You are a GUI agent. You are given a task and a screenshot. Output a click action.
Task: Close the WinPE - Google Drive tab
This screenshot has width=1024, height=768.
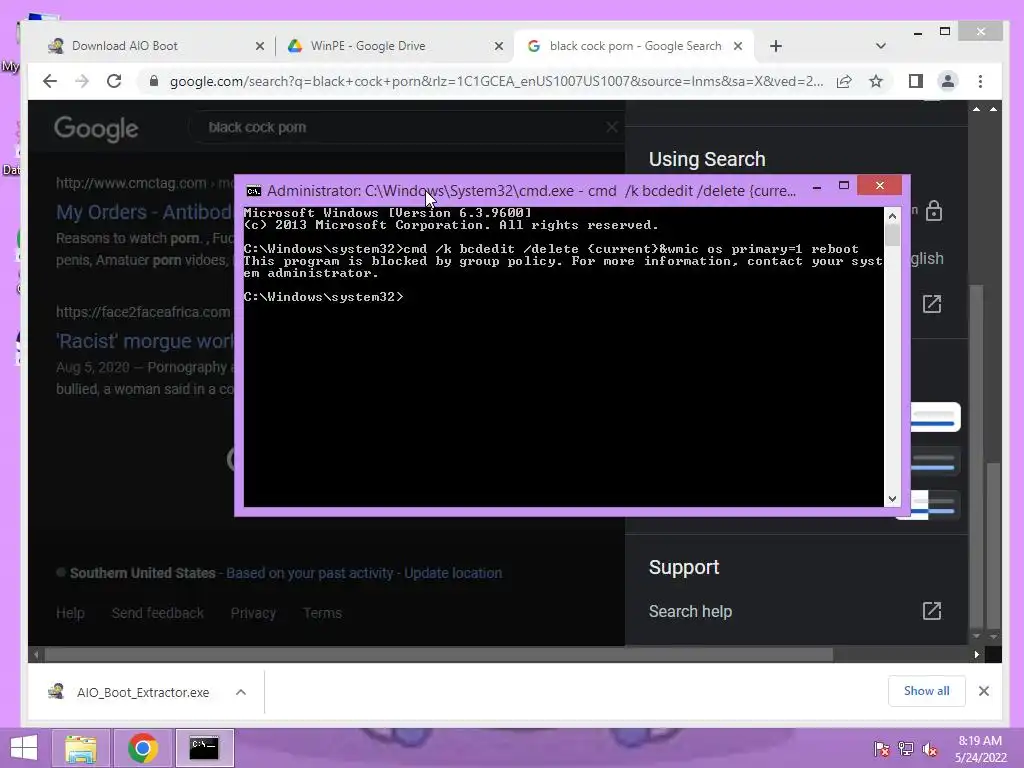click(499, 46)
